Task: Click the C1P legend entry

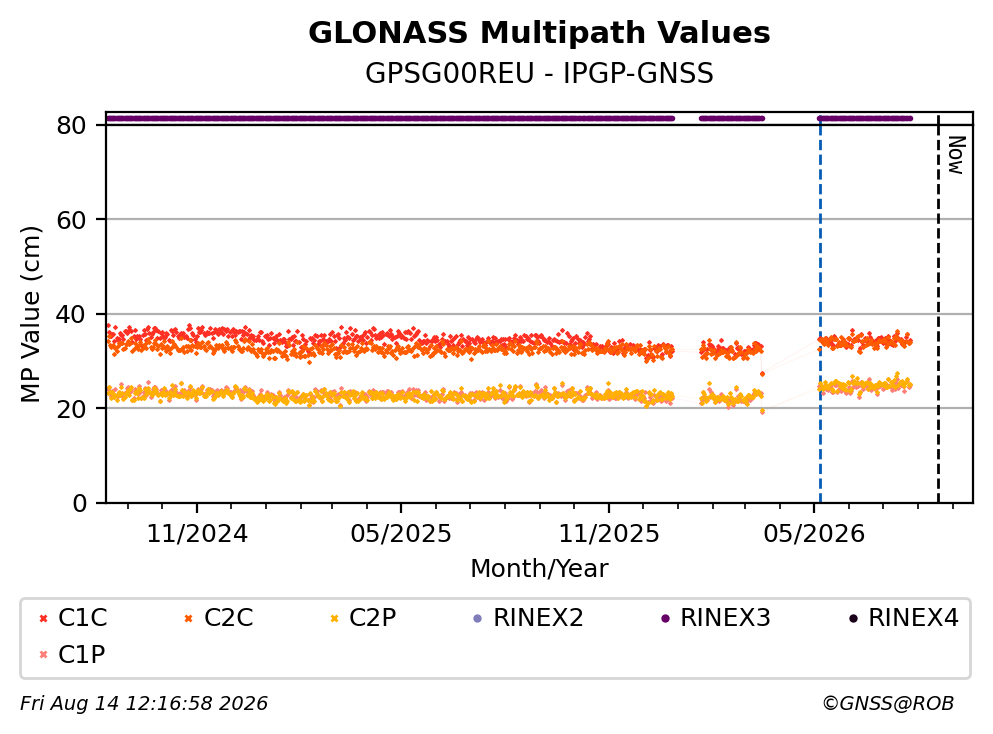Action: [72, 654]
